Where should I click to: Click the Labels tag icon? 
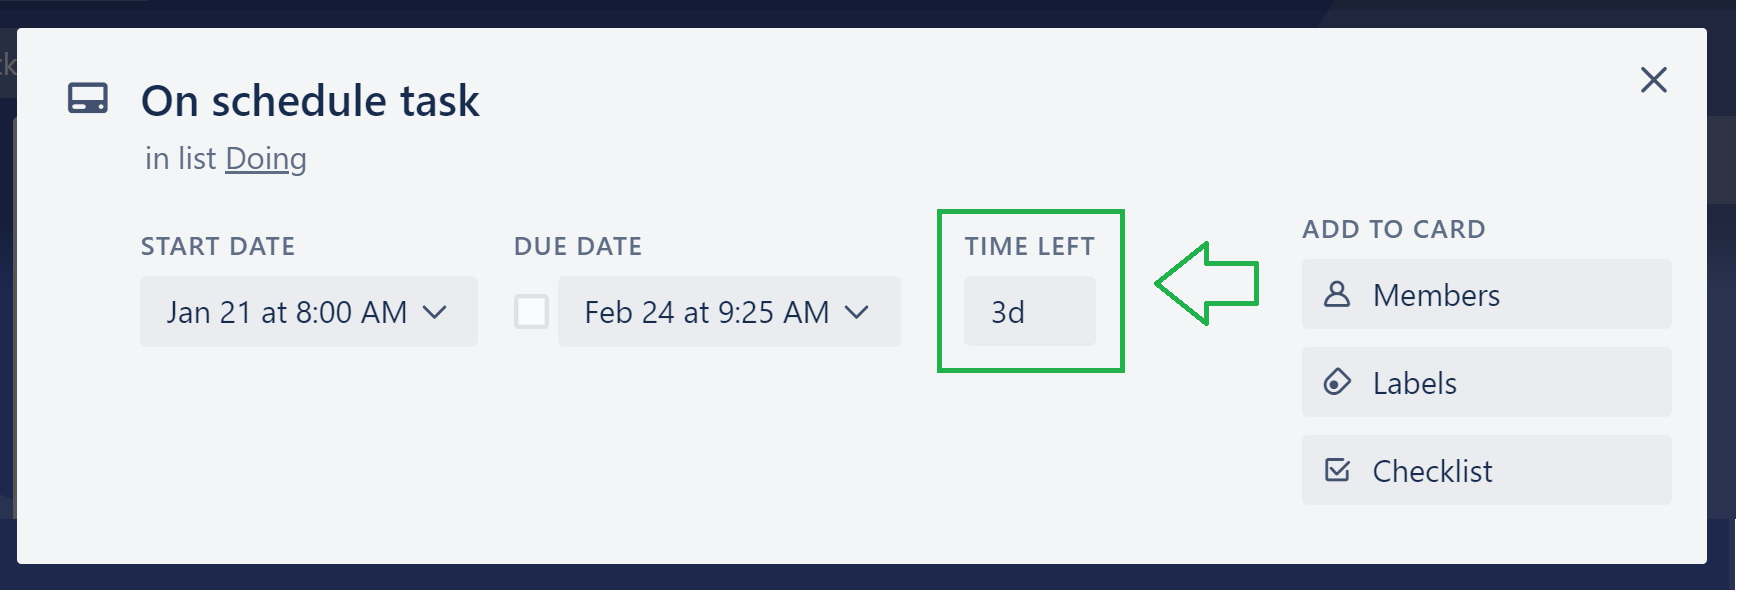(1339, 382)
